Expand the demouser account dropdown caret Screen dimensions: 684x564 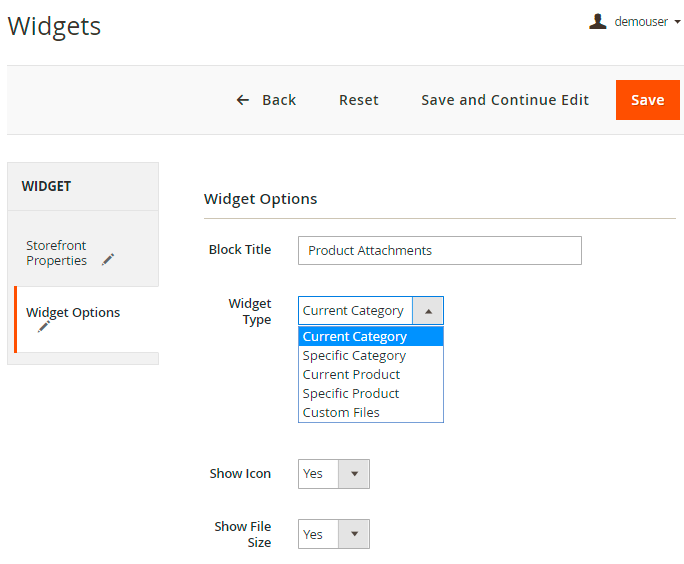[x=677, y=22]
